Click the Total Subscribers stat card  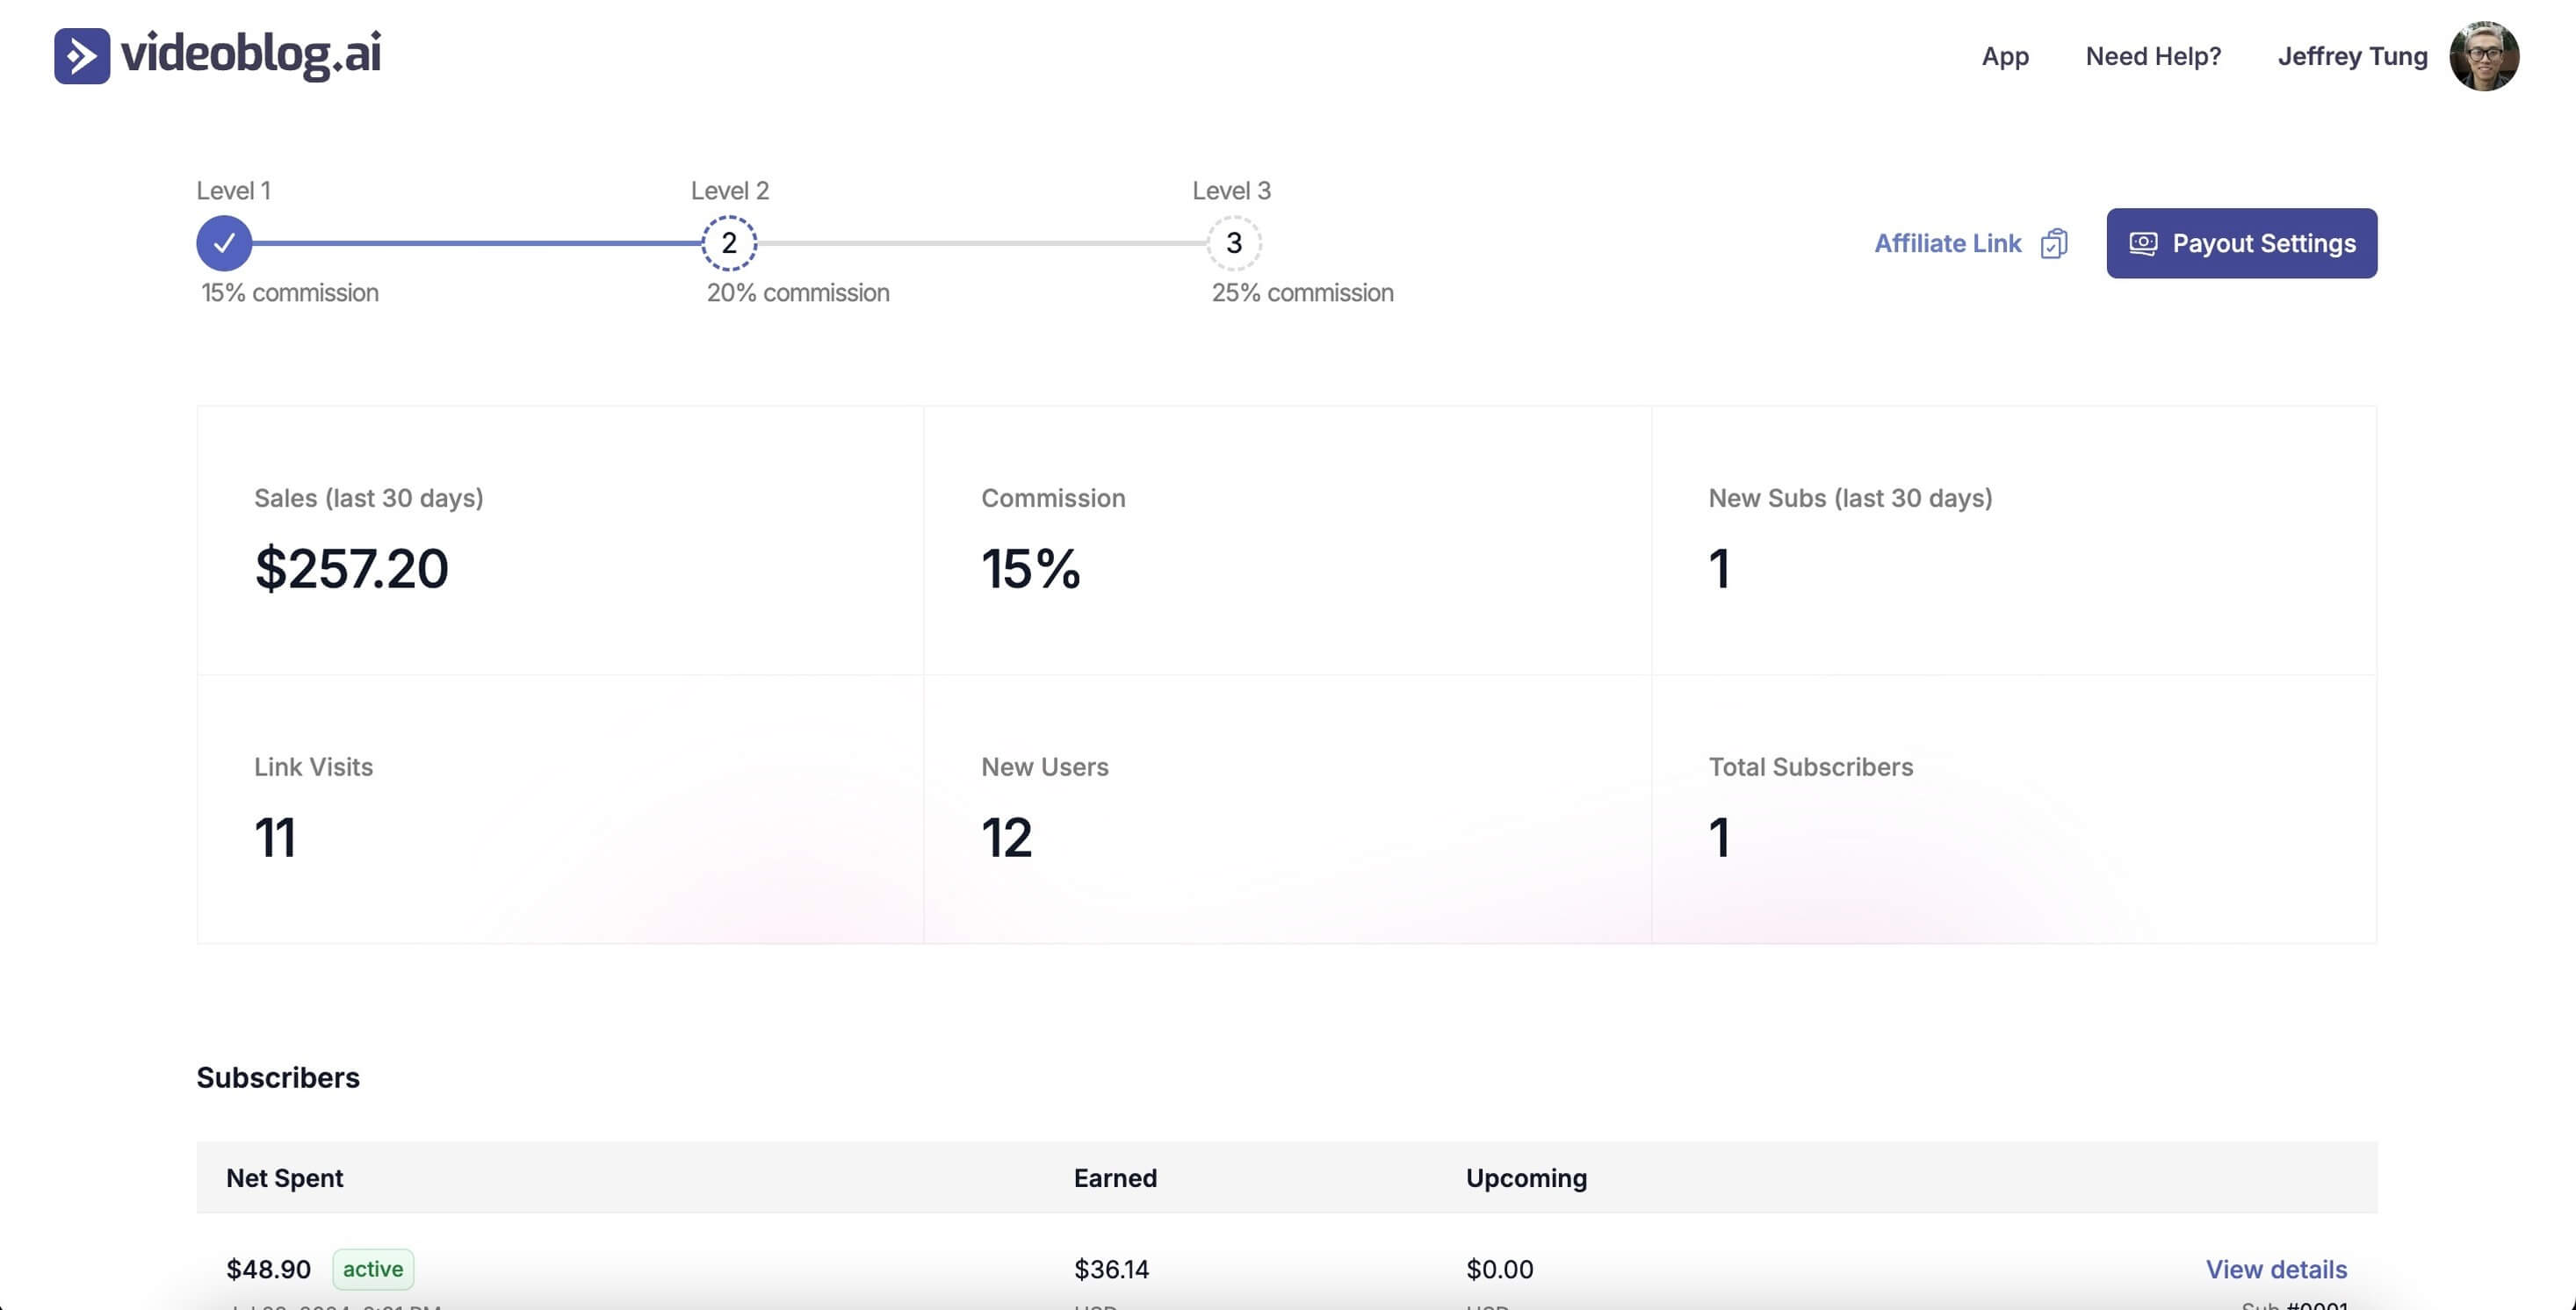tap(2013, 810)
